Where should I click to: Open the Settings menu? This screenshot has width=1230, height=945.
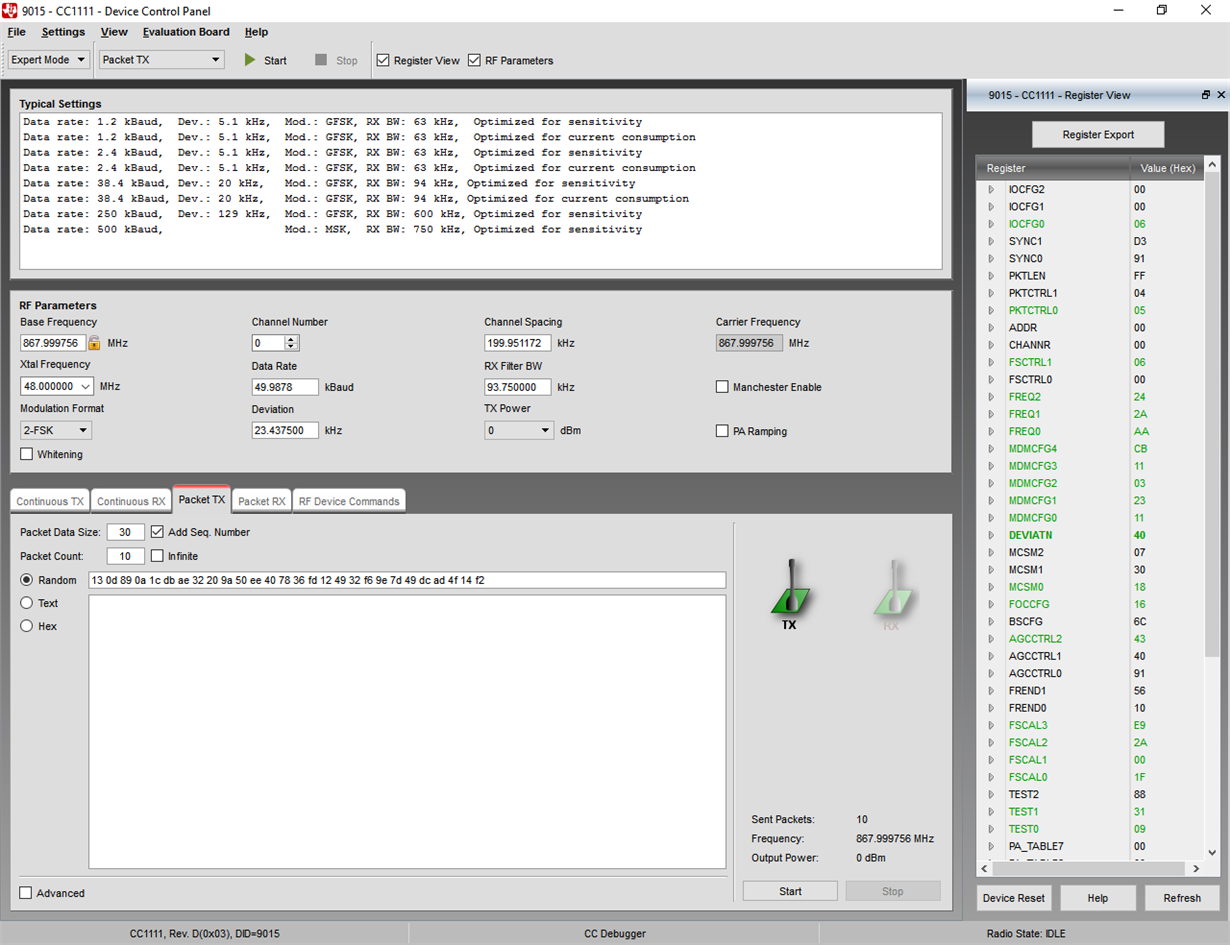[x=63, y=32]
